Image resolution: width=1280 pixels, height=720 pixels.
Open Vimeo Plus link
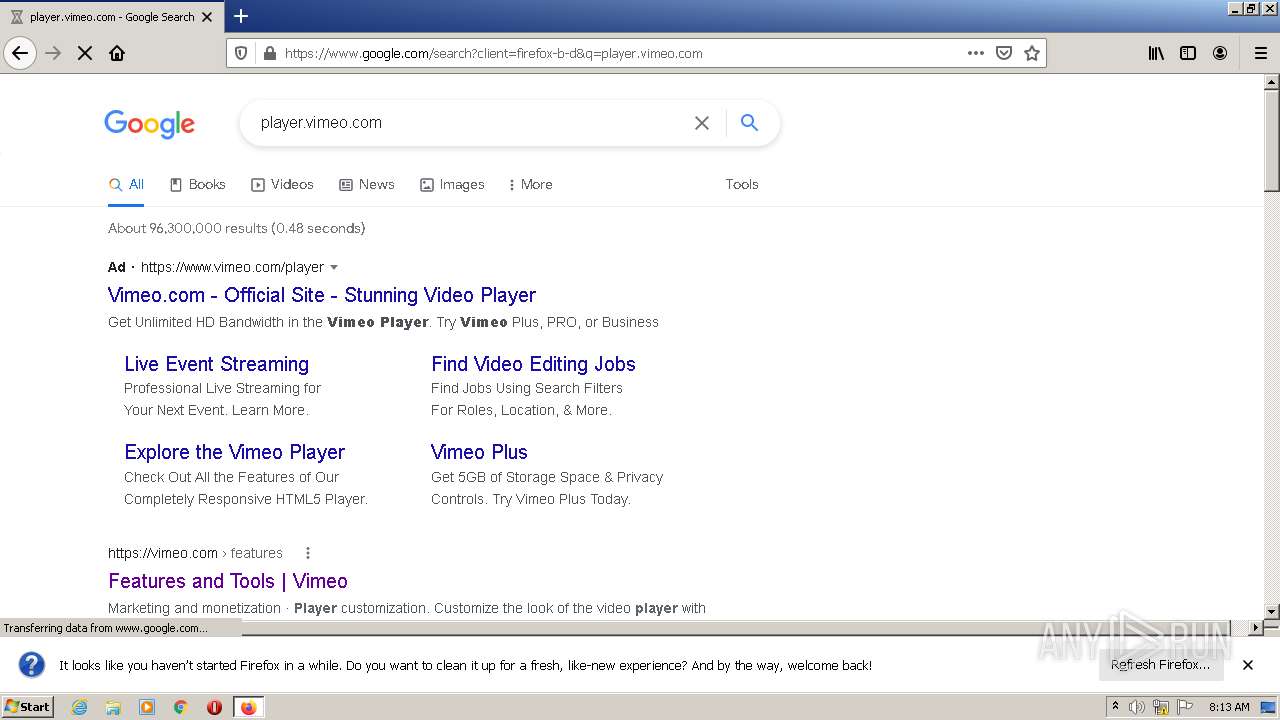point(479,452)
